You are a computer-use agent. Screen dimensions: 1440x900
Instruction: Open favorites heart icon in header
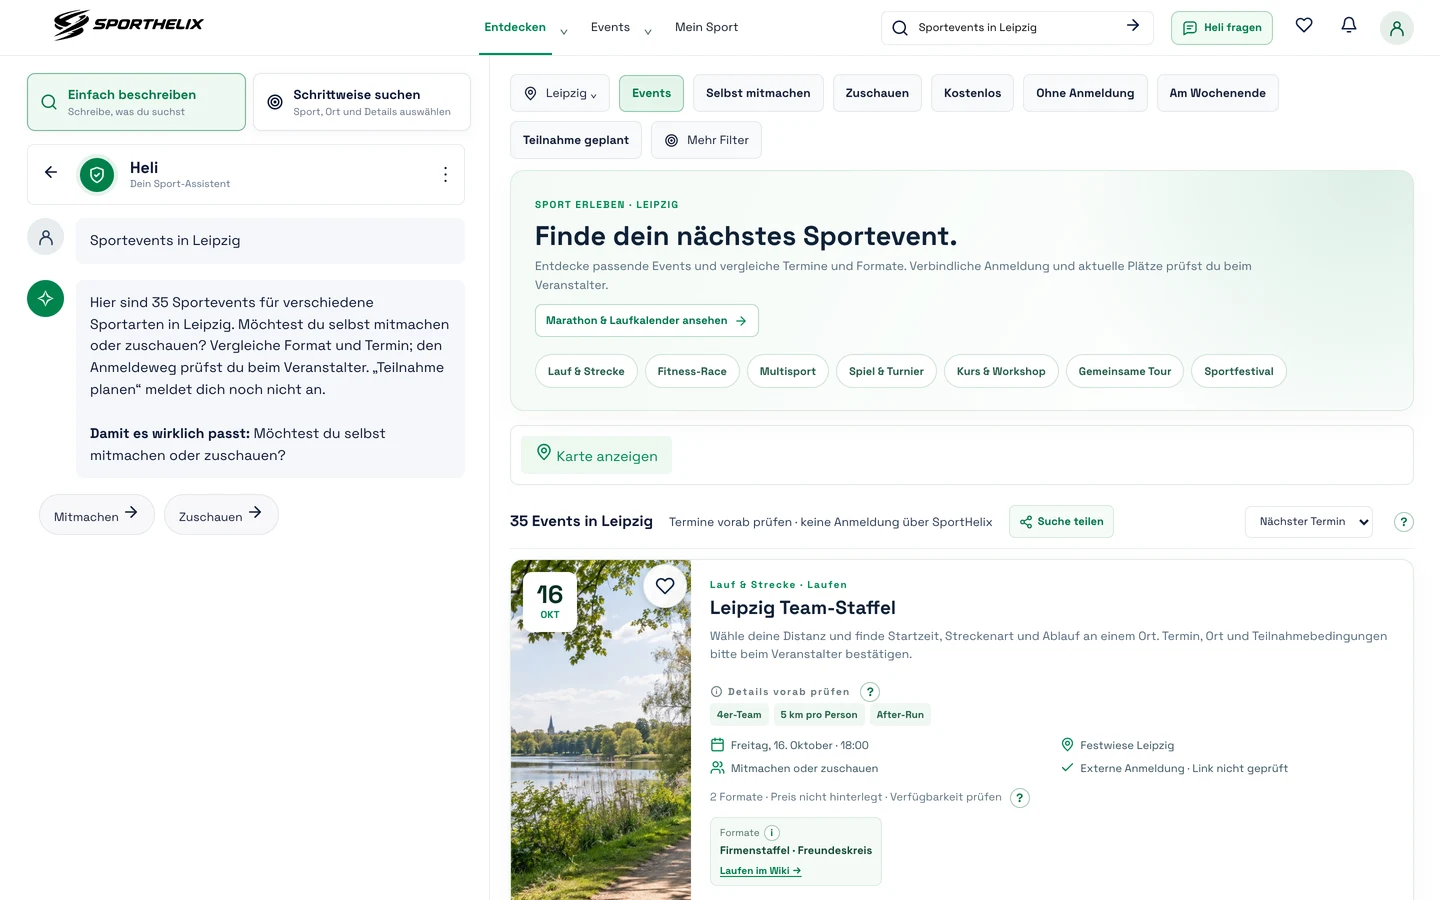tap(1304, 25)
